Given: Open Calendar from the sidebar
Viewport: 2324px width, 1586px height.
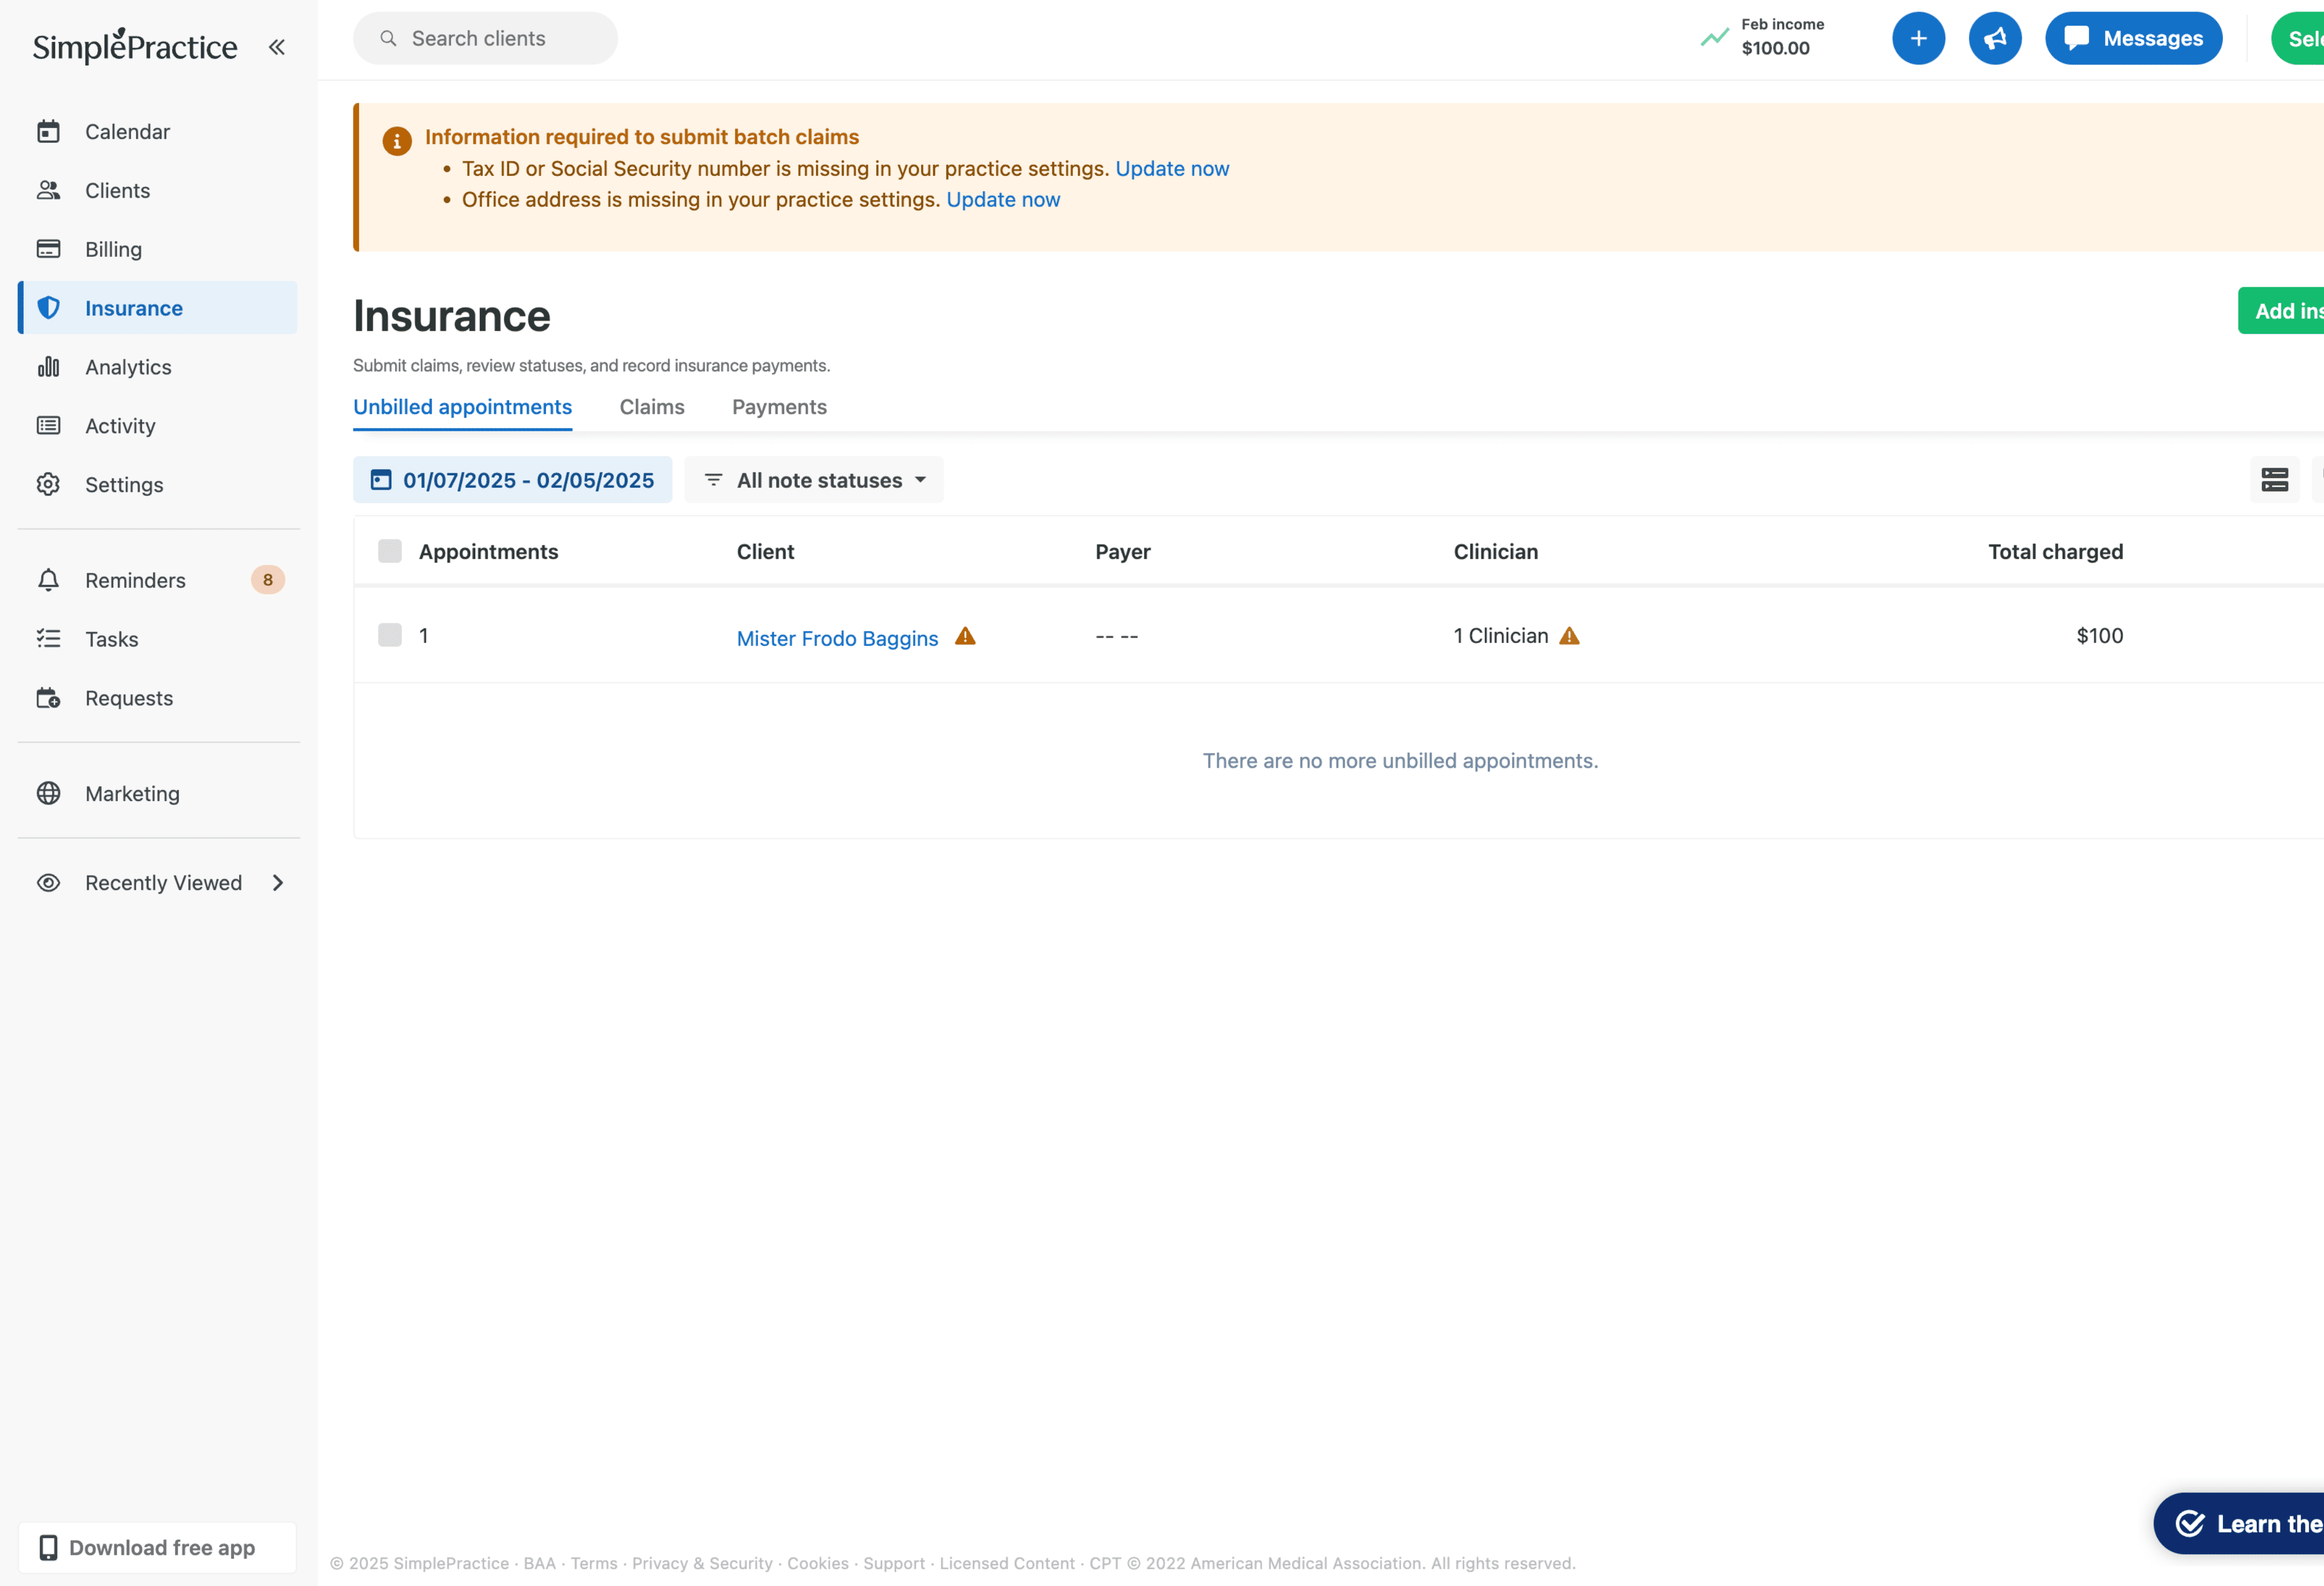Looking at the screenshot, I should [127, 131].
